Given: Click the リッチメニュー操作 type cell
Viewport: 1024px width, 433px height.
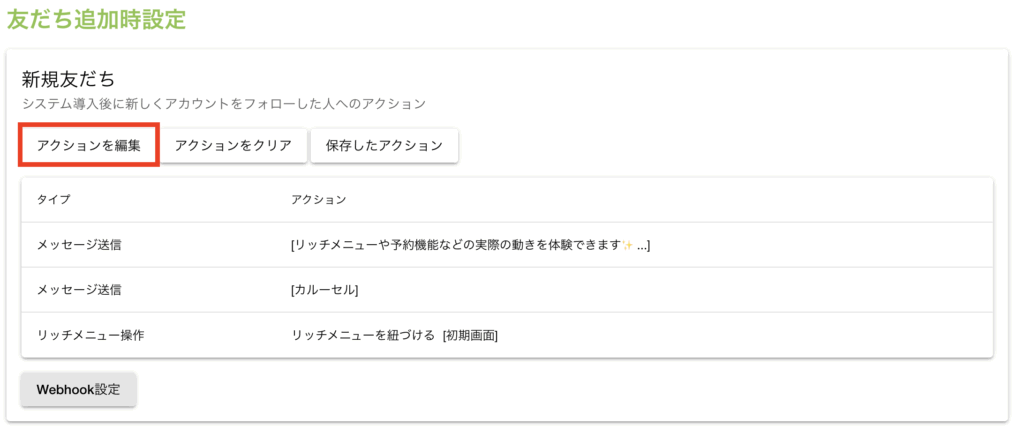Looking at the screenshot, I should (90, 335).
